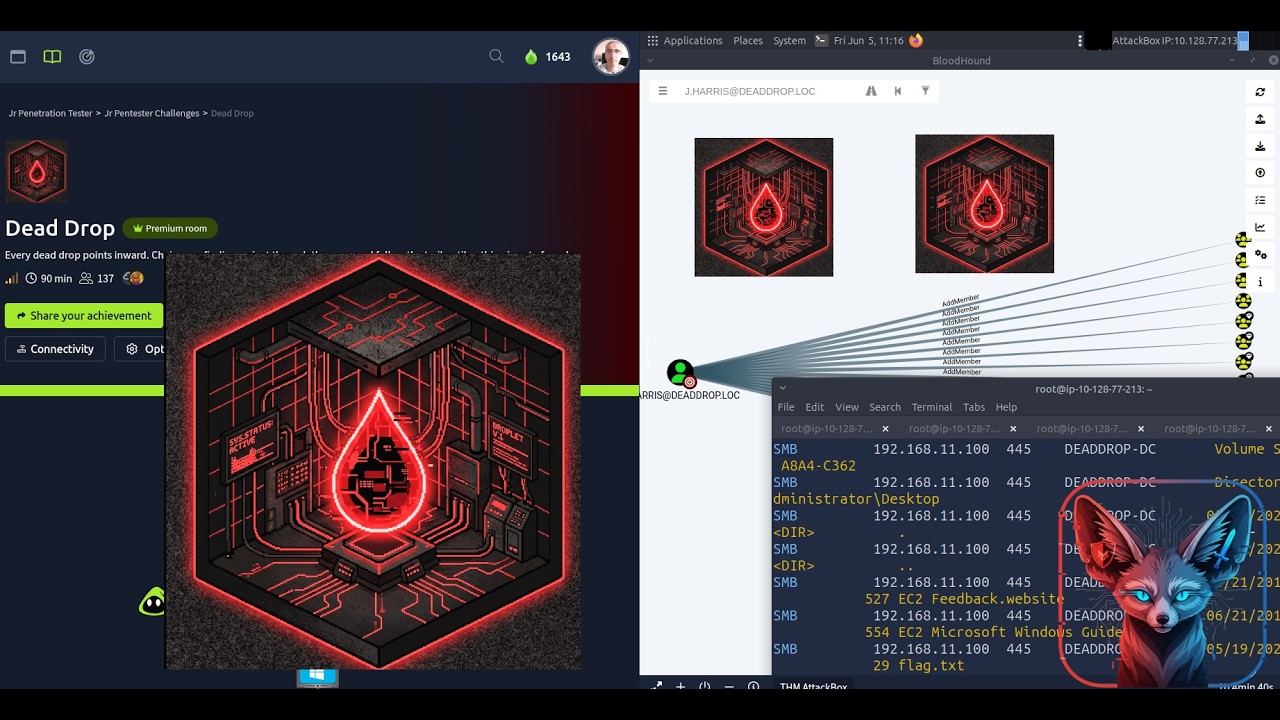Screen dimensions: 1280x720
Task: Click BloodHound import graph icon
Action: [x=1260, y=146]
